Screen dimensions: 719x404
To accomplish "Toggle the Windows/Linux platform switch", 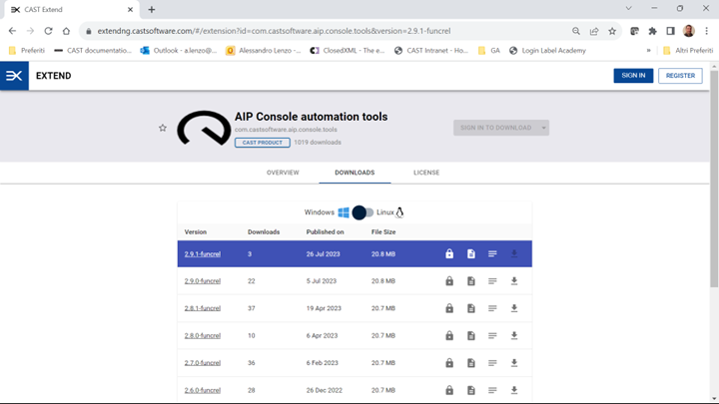I will 363,212.
